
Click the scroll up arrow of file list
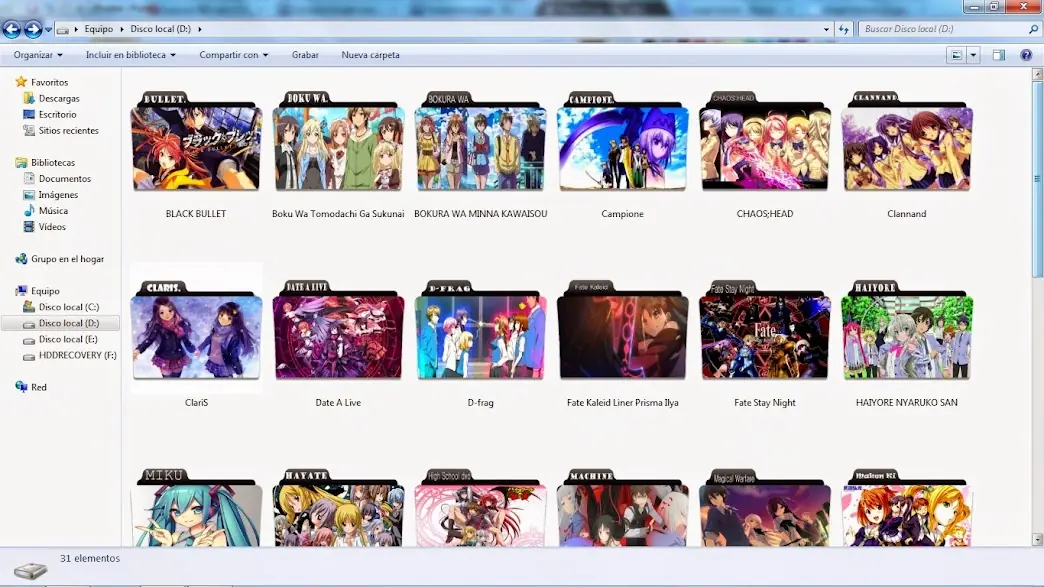(1037, 75)
